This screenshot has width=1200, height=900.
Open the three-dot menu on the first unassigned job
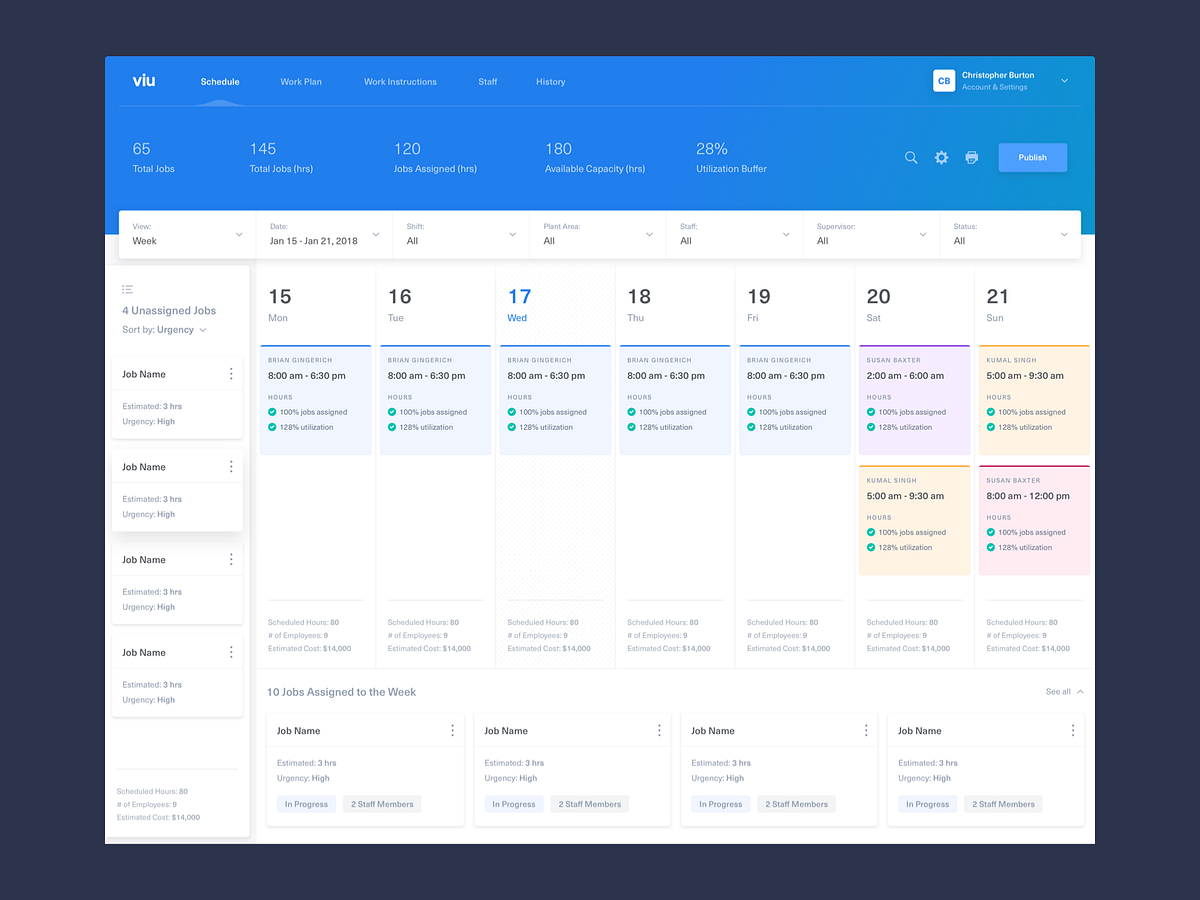coord(230,373)
